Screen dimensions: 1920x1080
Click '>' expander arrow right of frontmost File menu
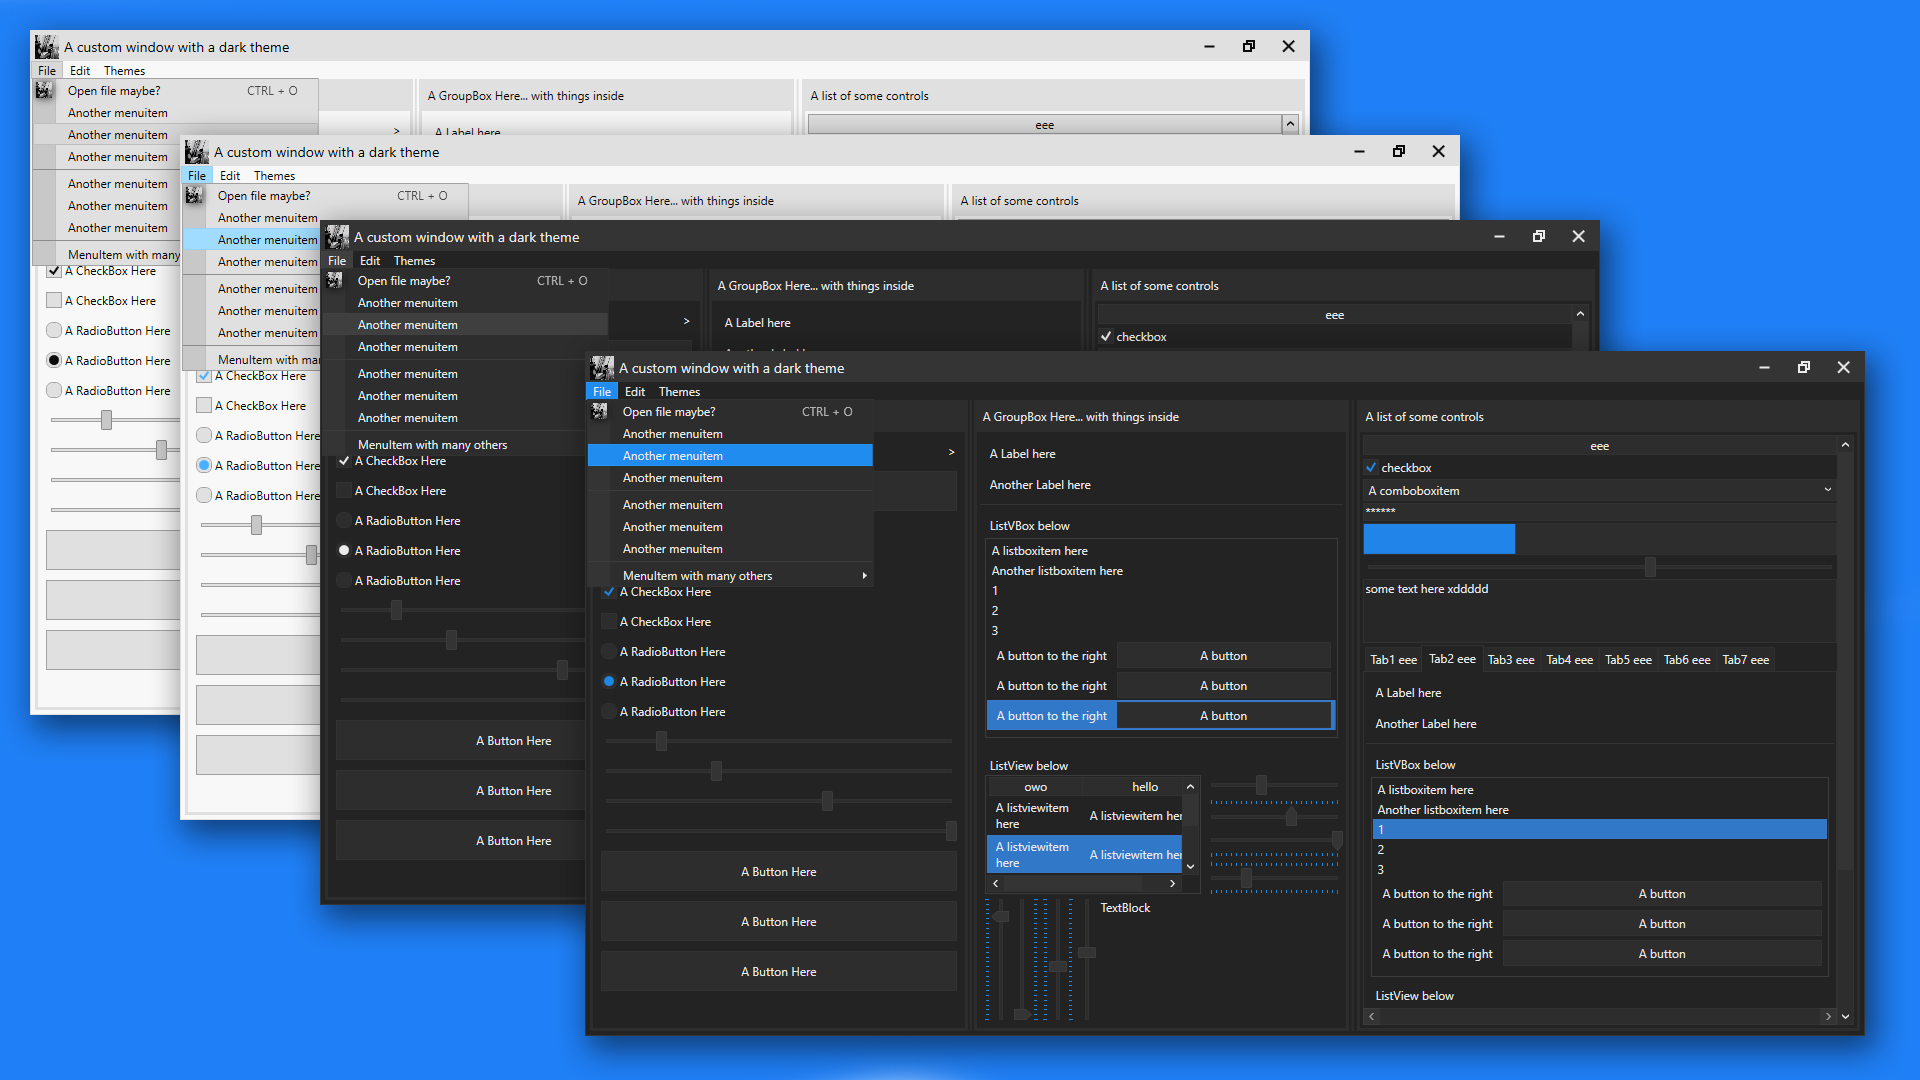pyautogui.click(x=951, y=453)
